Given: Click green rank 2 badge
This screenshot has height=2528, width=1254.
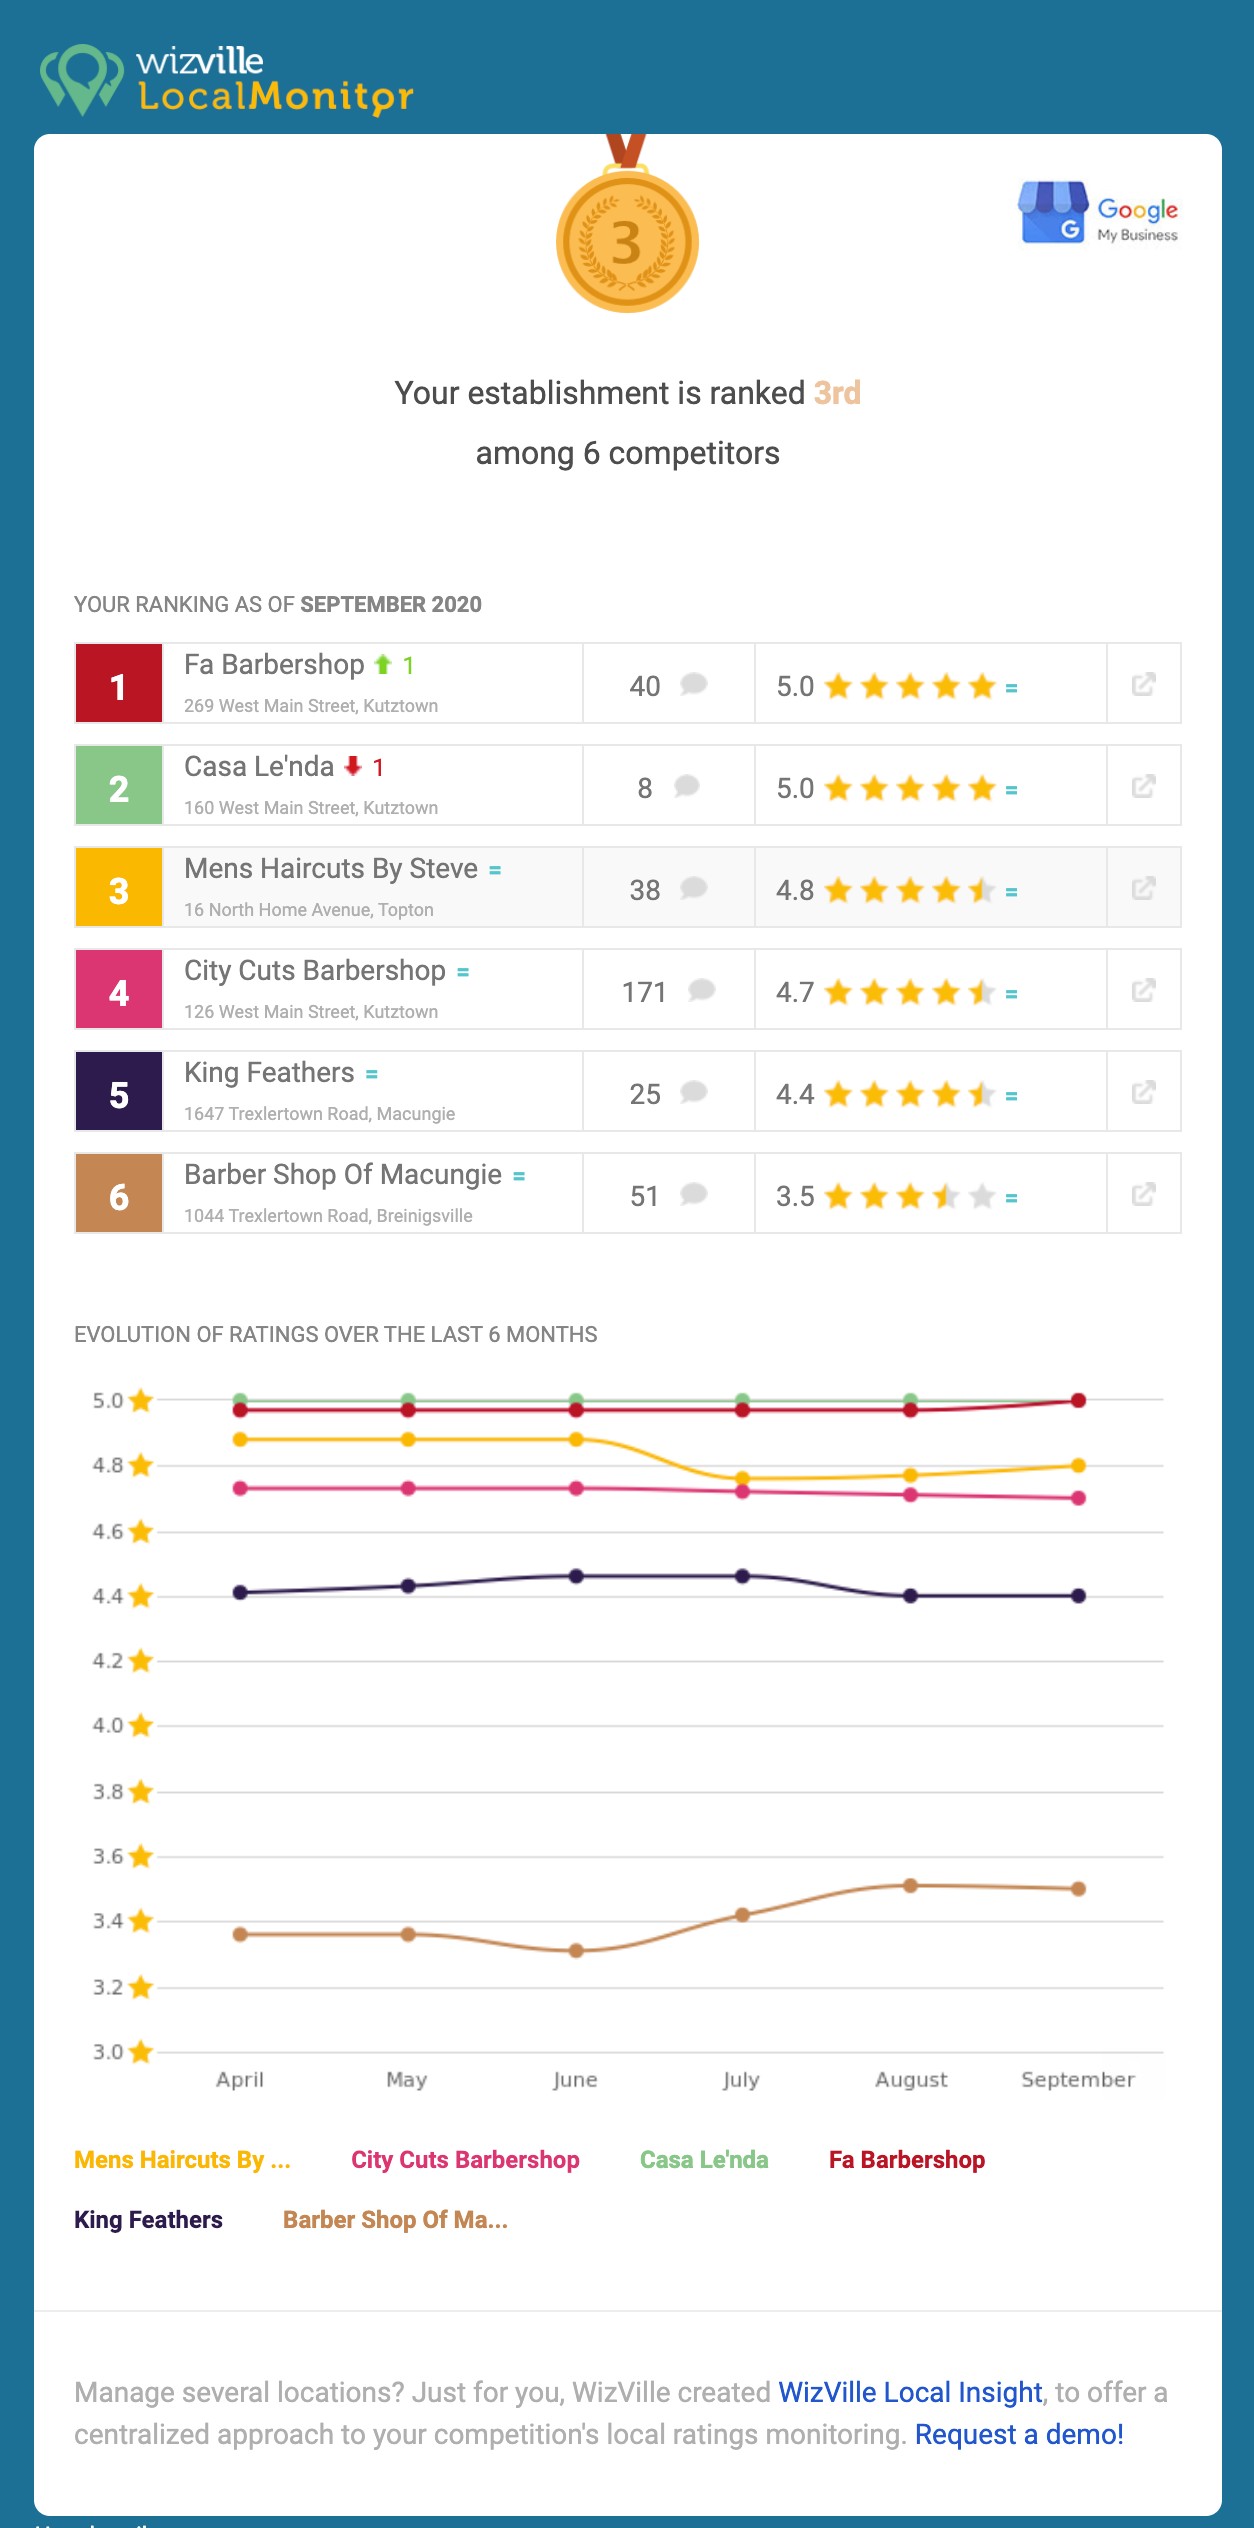Looking at the screenshot, I should [119, 786].
